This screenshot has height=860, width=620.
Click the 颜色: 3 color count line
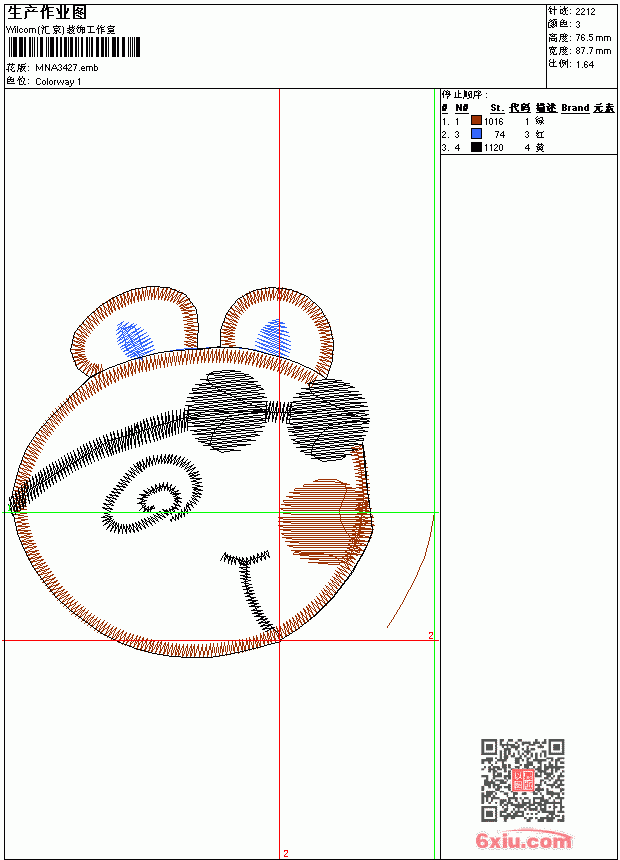[564, 24]
